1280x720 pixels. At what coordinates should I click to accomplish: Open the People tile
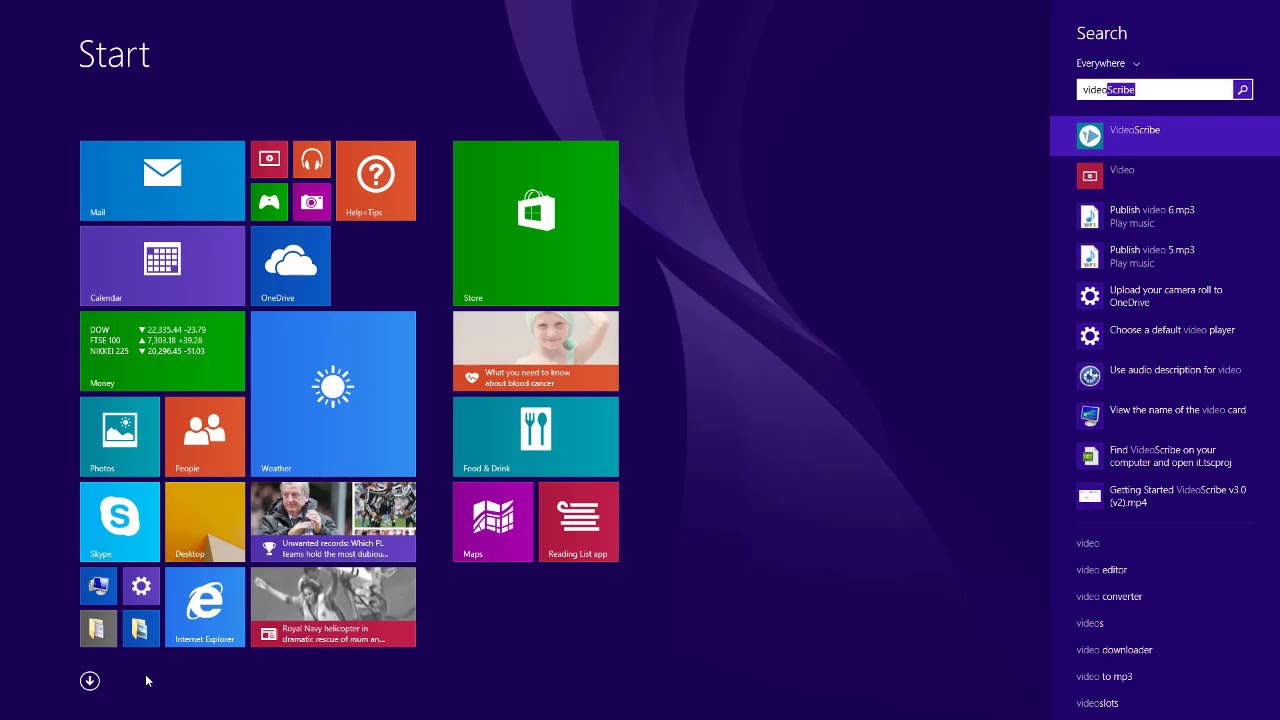point(205,437)
